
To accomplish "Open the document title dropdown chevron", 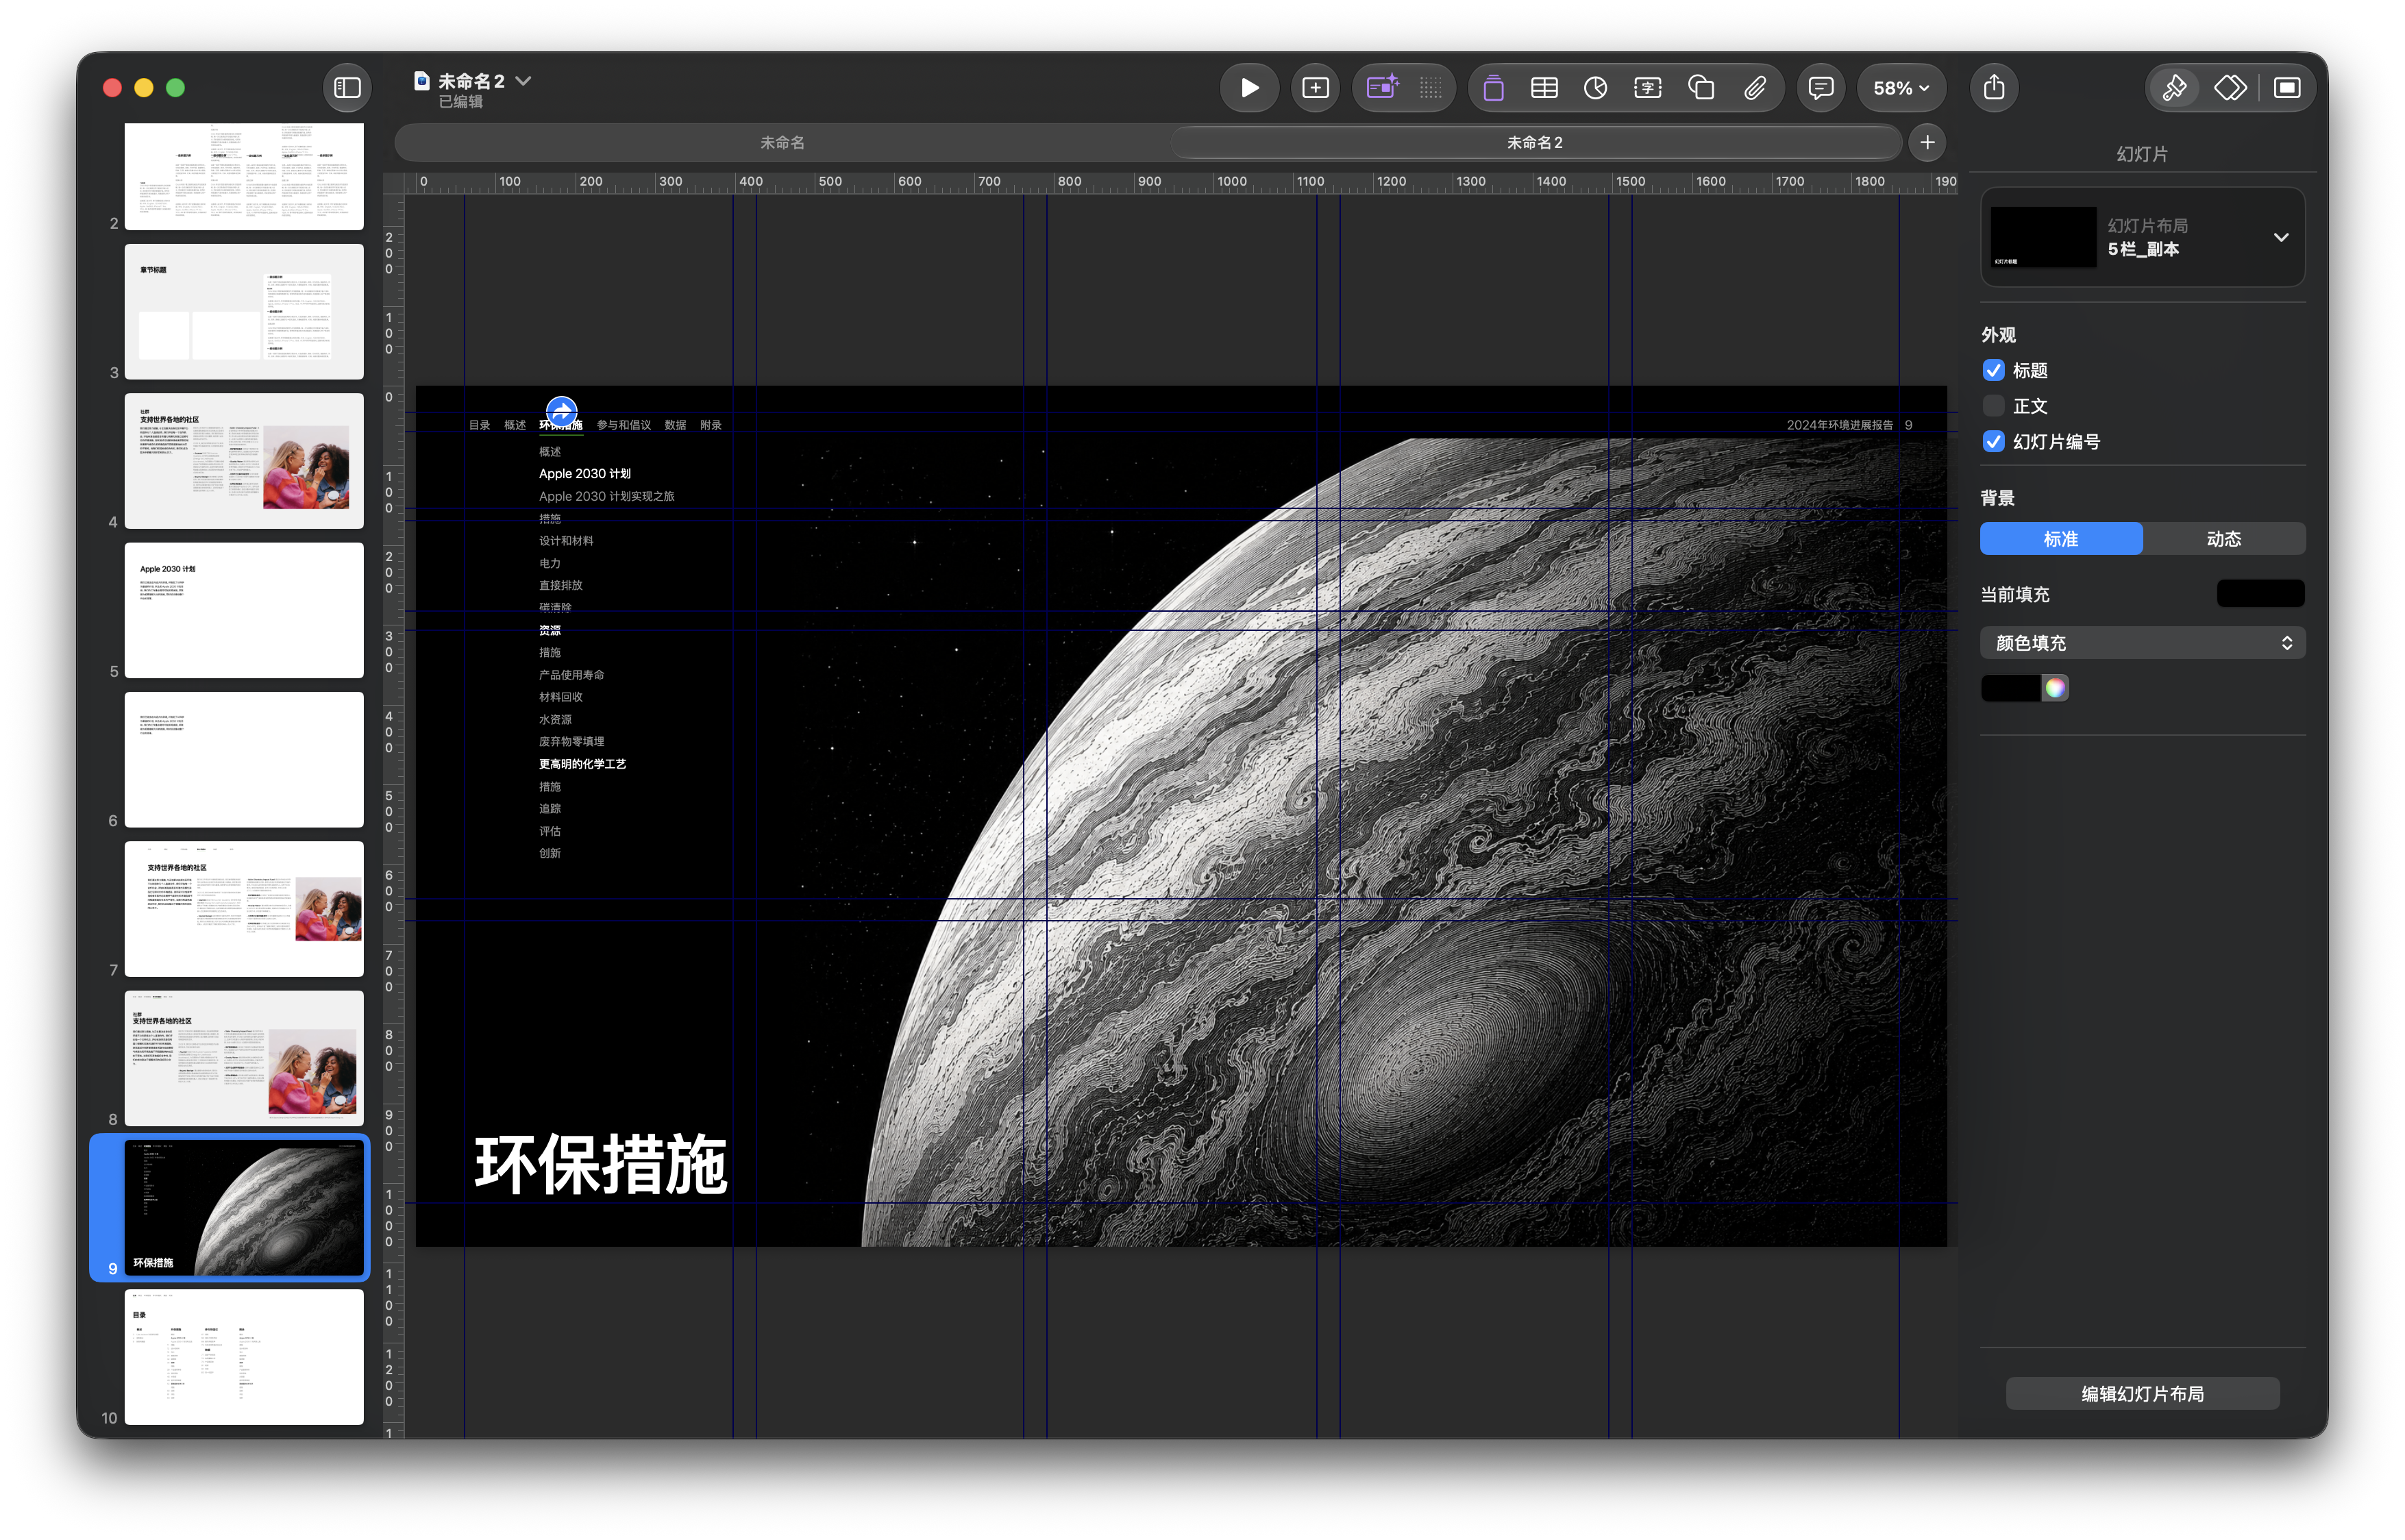I will click(523, 81).
